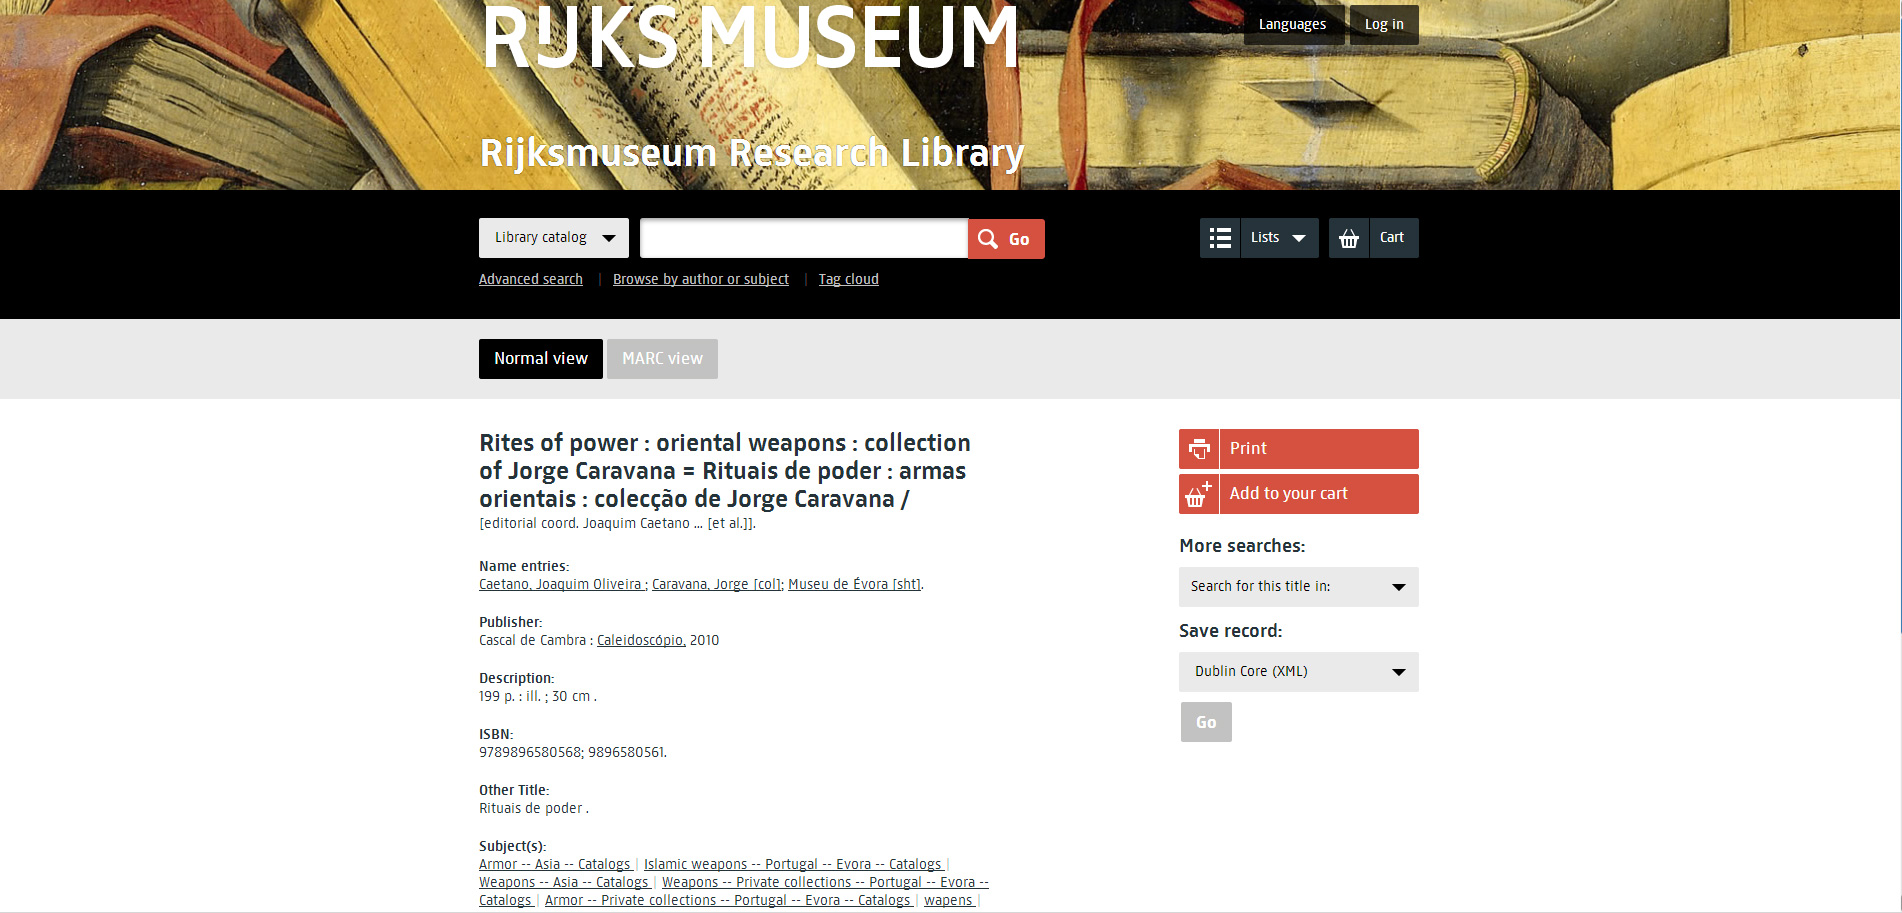Expand 'Search for this title in' dropdown
Image resolution: width=1902 pixels, height=913 pixels.
1298,587
